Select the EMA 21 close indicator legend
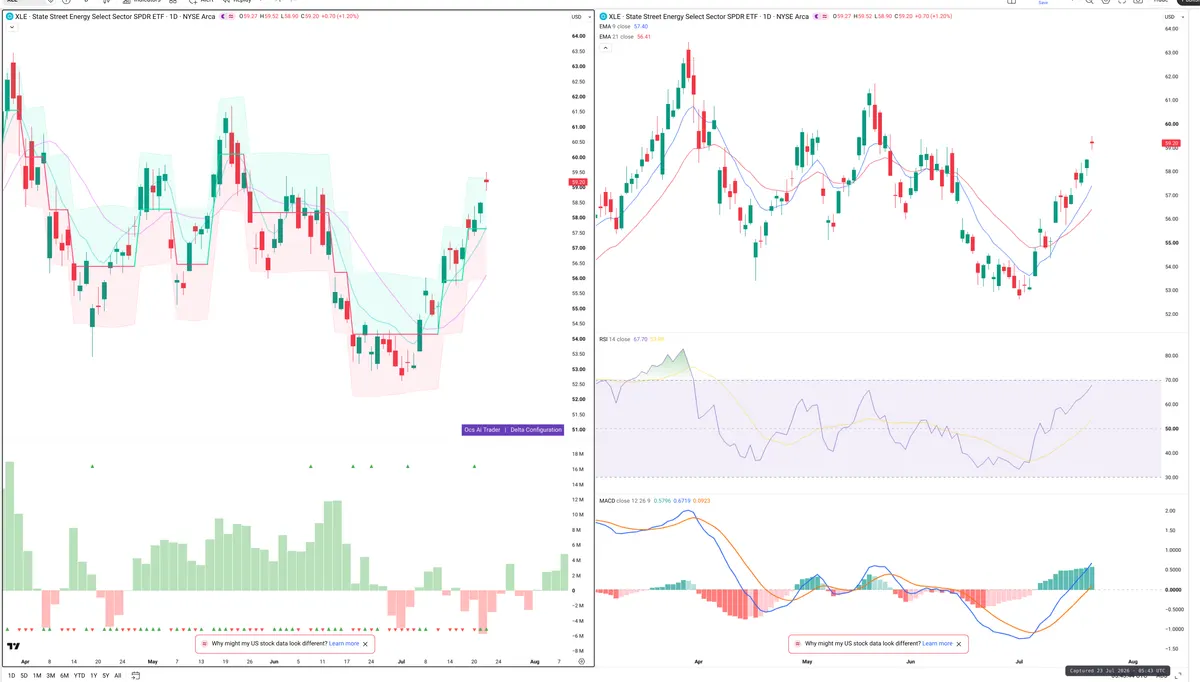Screen dimensions: 1200x682 click(x=617, y=37)
